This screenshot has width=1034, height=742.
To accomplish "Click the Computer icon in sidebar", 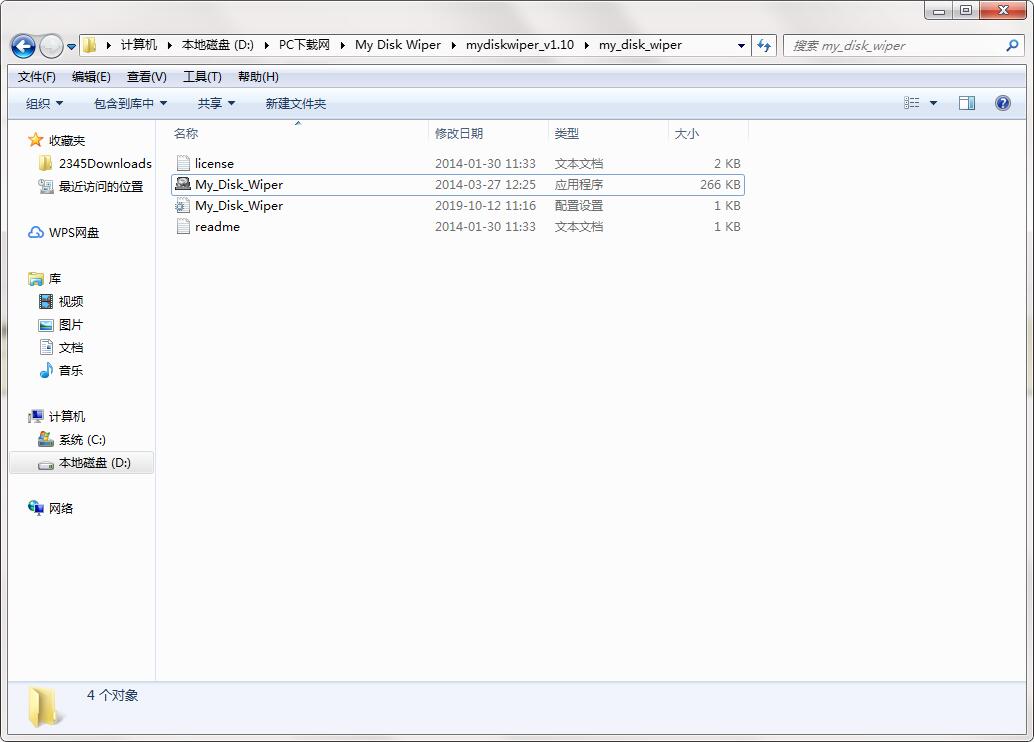I will (x=36, y=416).
